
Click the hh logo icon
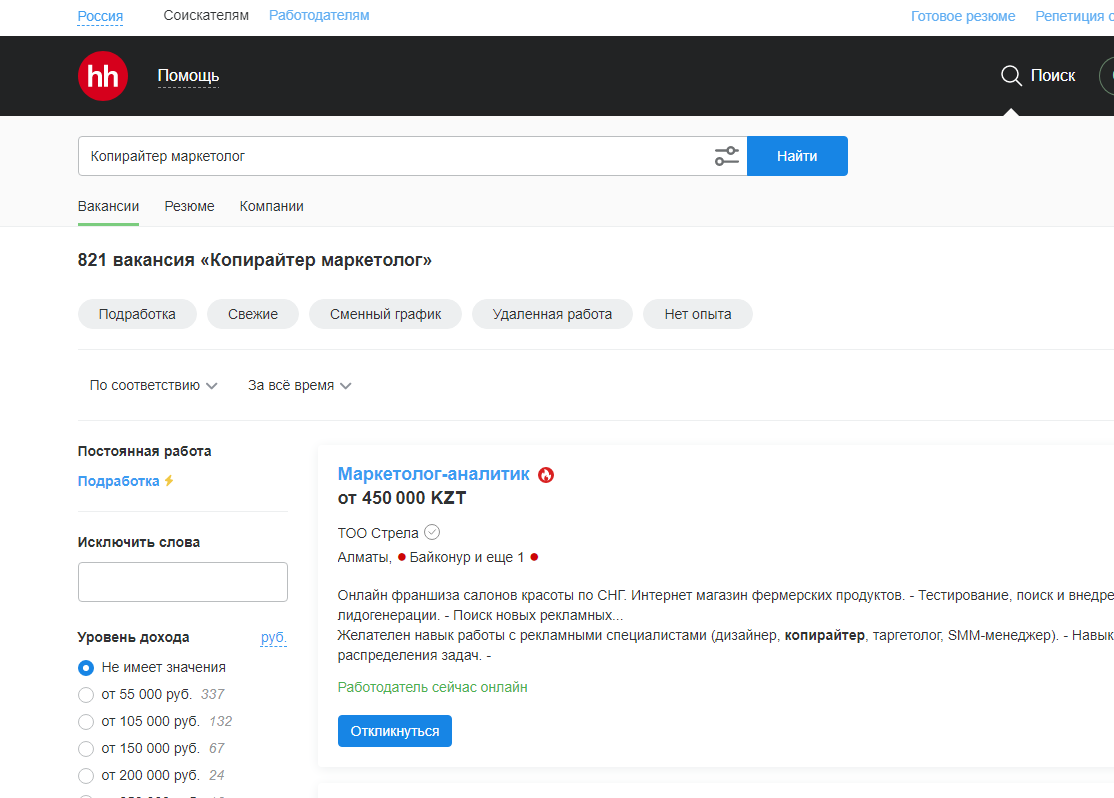click(x=103, y=76)
